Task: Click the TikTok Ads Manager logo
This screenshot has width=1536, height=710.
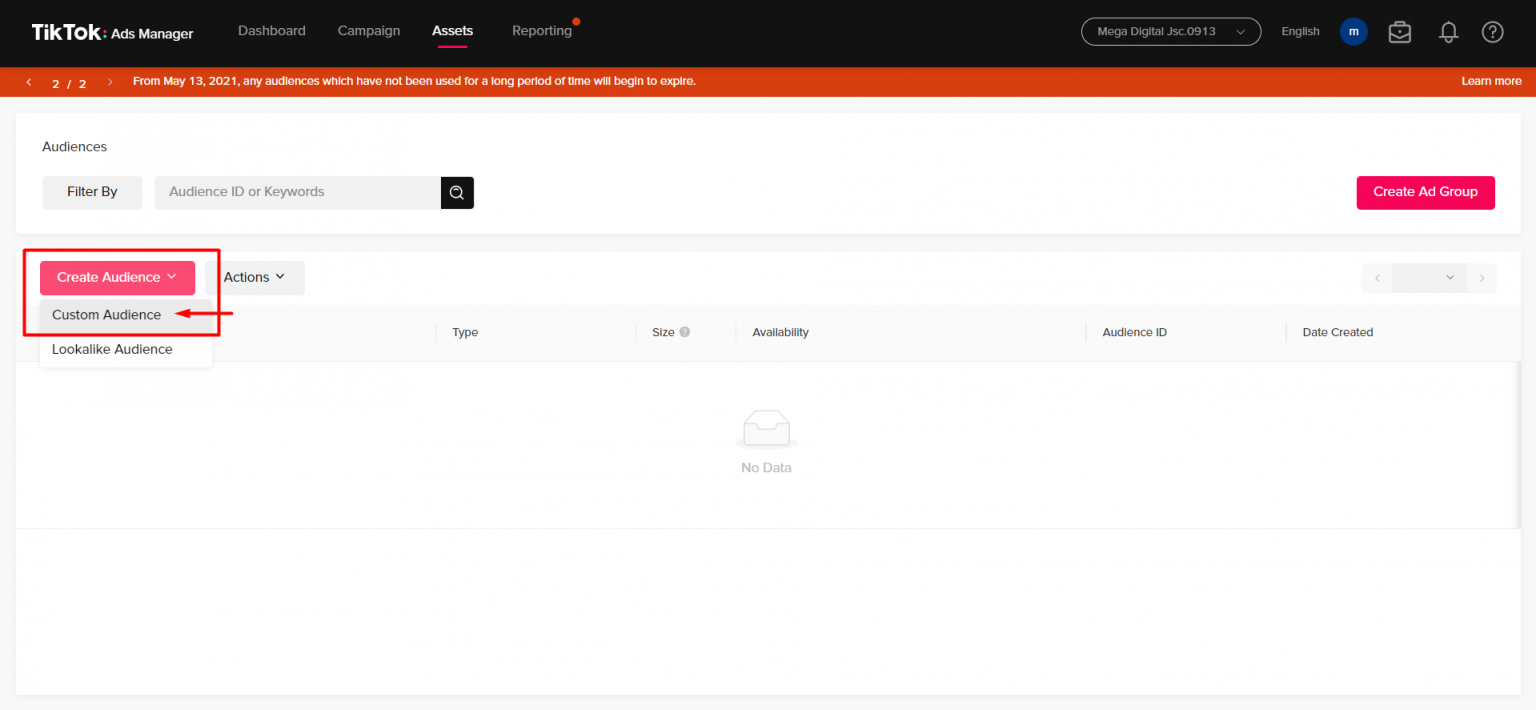Action: (112, 32)
